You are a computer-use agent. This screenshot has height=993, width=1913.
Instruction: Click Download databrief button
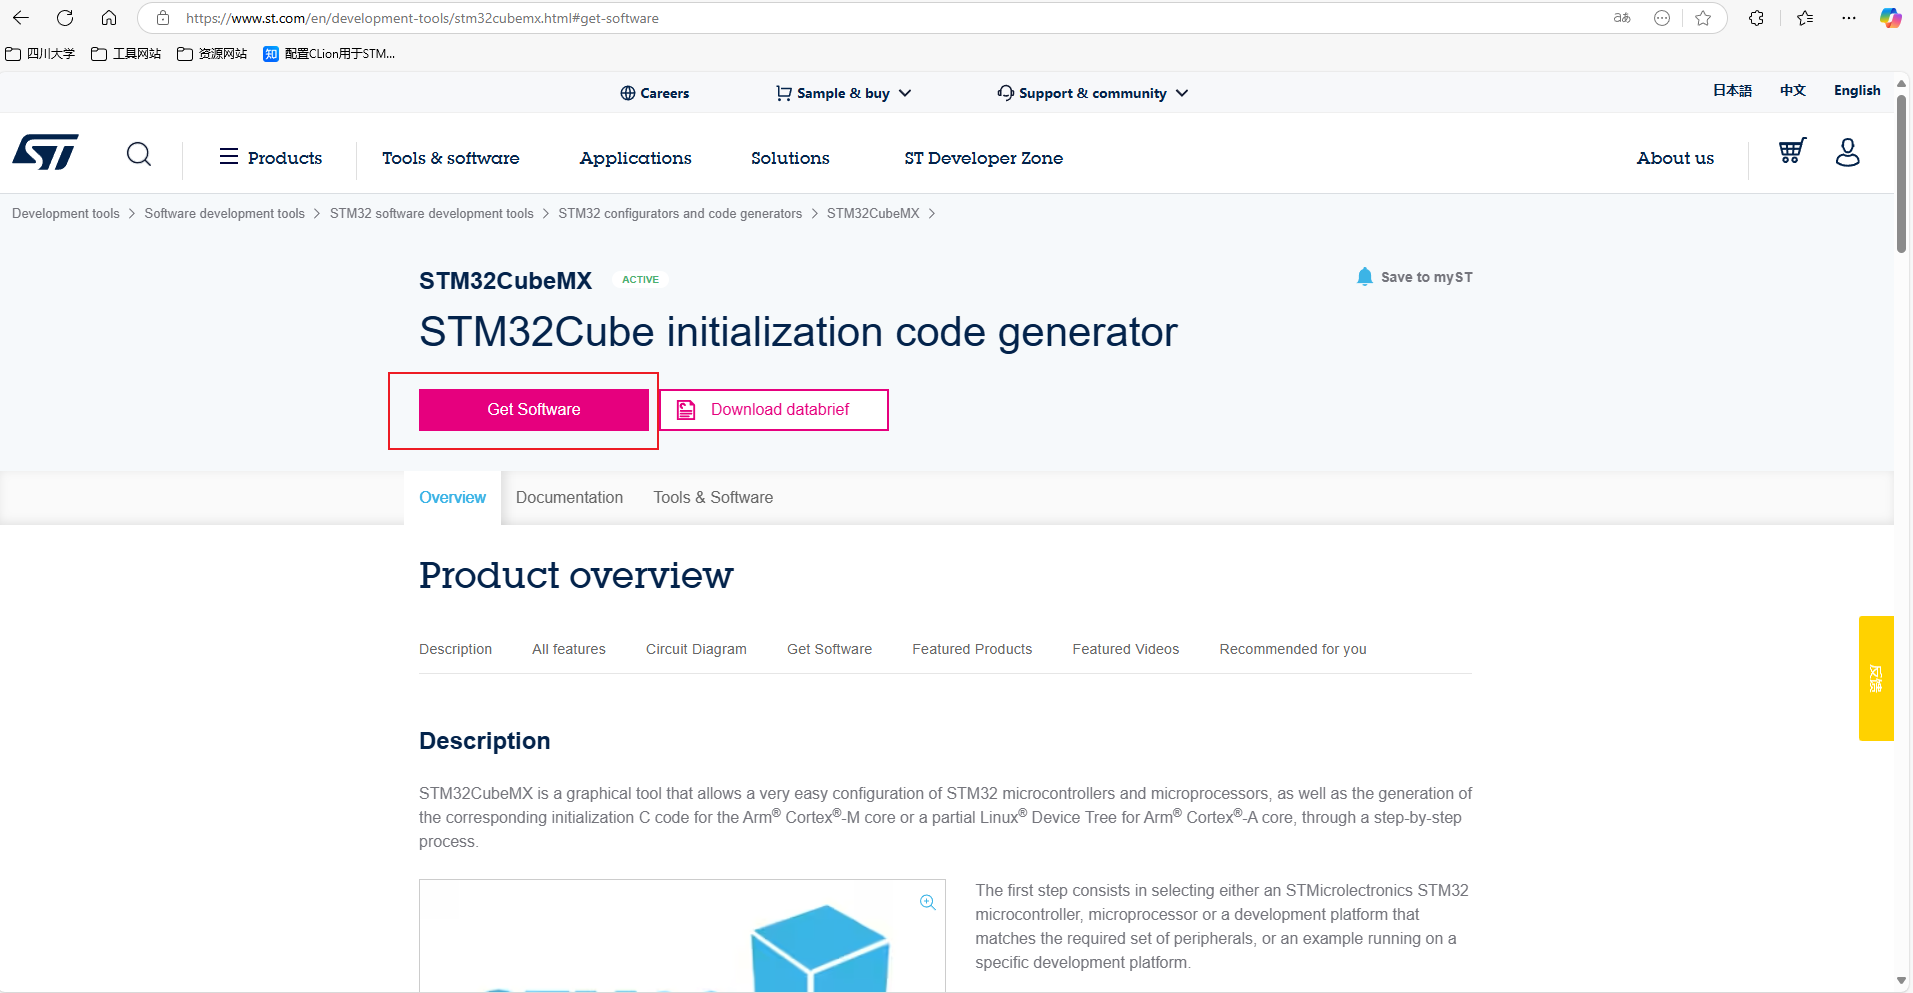[x=774, y=410]
